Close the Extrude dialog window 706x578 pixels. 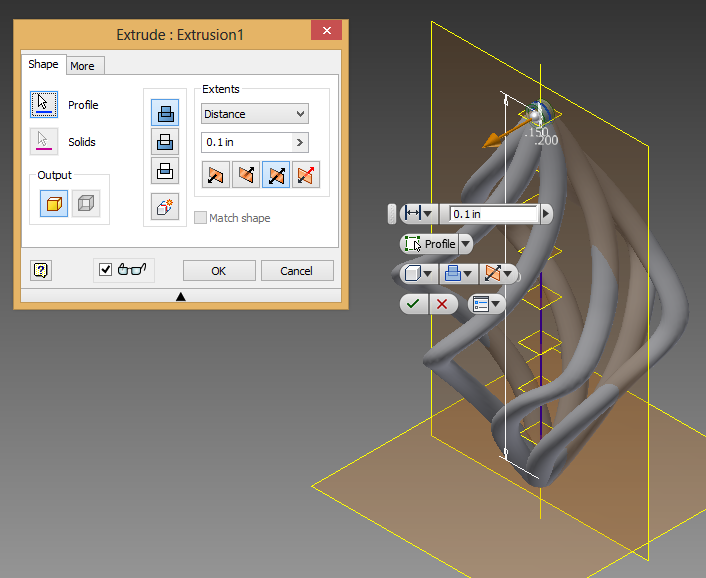pyautogui.click(x=326, y=31)
